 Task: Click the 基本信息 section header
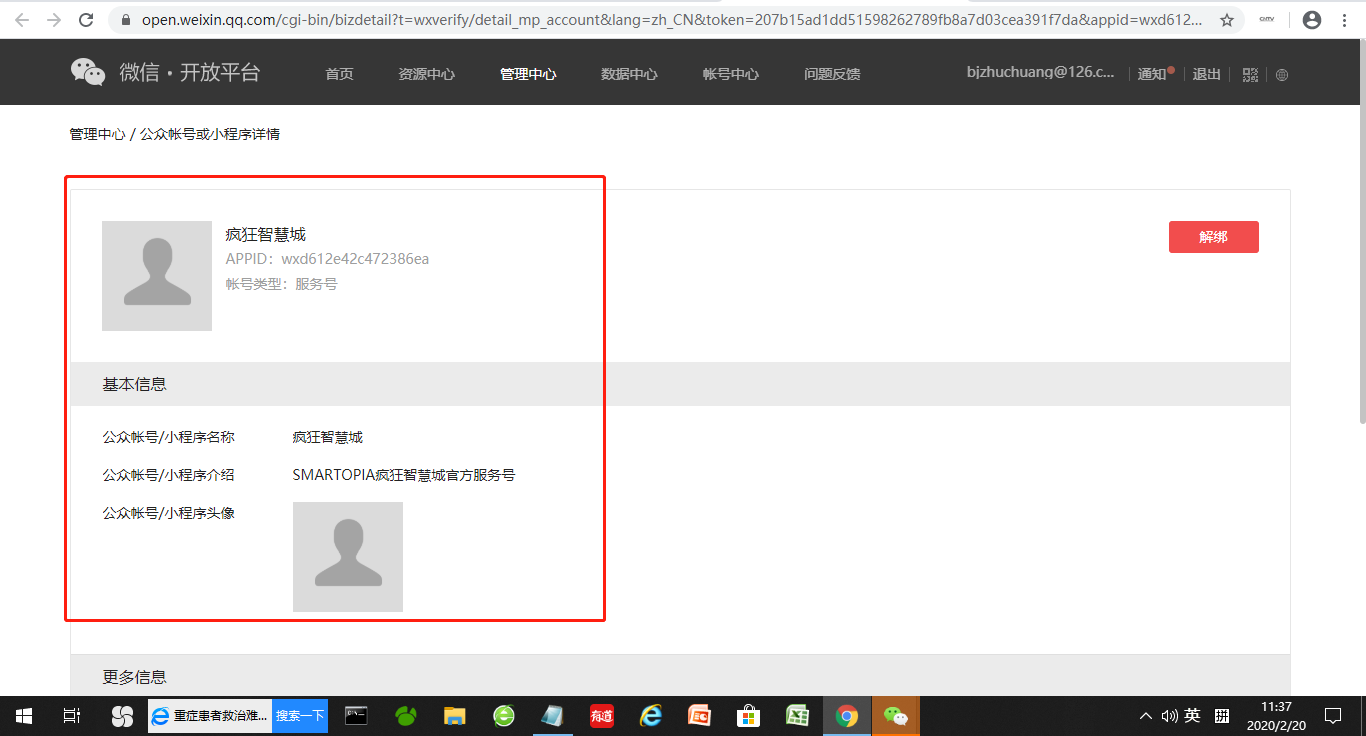680,384
